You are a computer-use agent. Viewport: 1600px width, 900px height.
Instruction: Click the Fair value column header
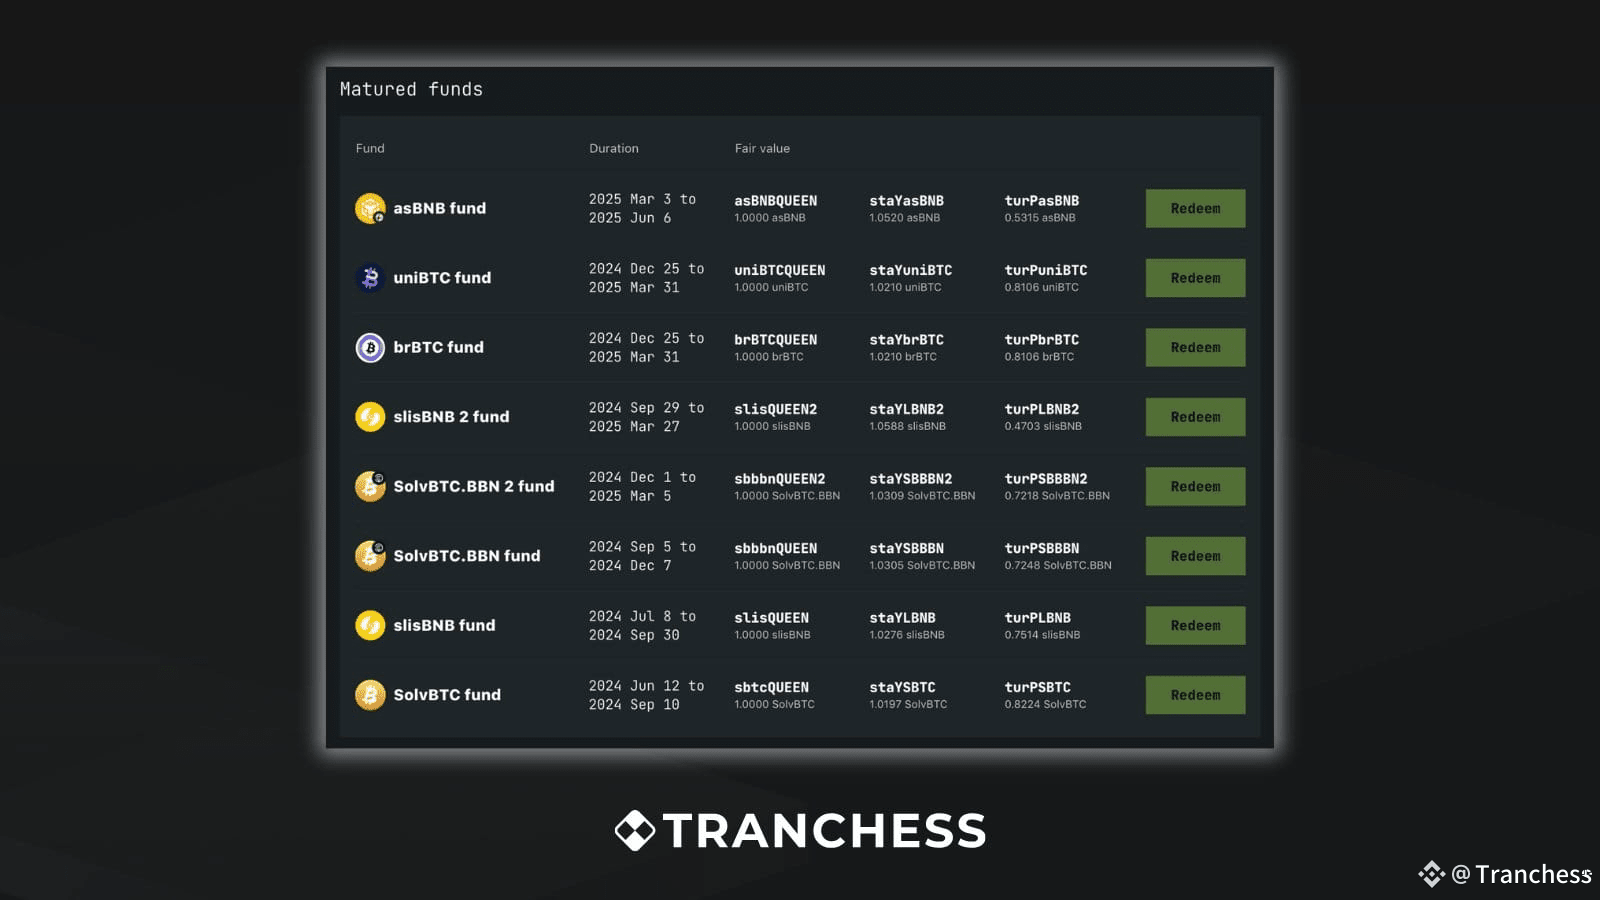point(762,148)
